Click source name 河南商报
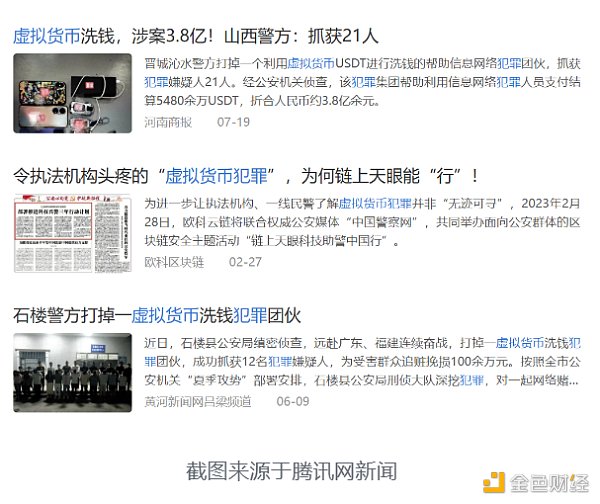The image size is (600, 504). pos(168,122)
